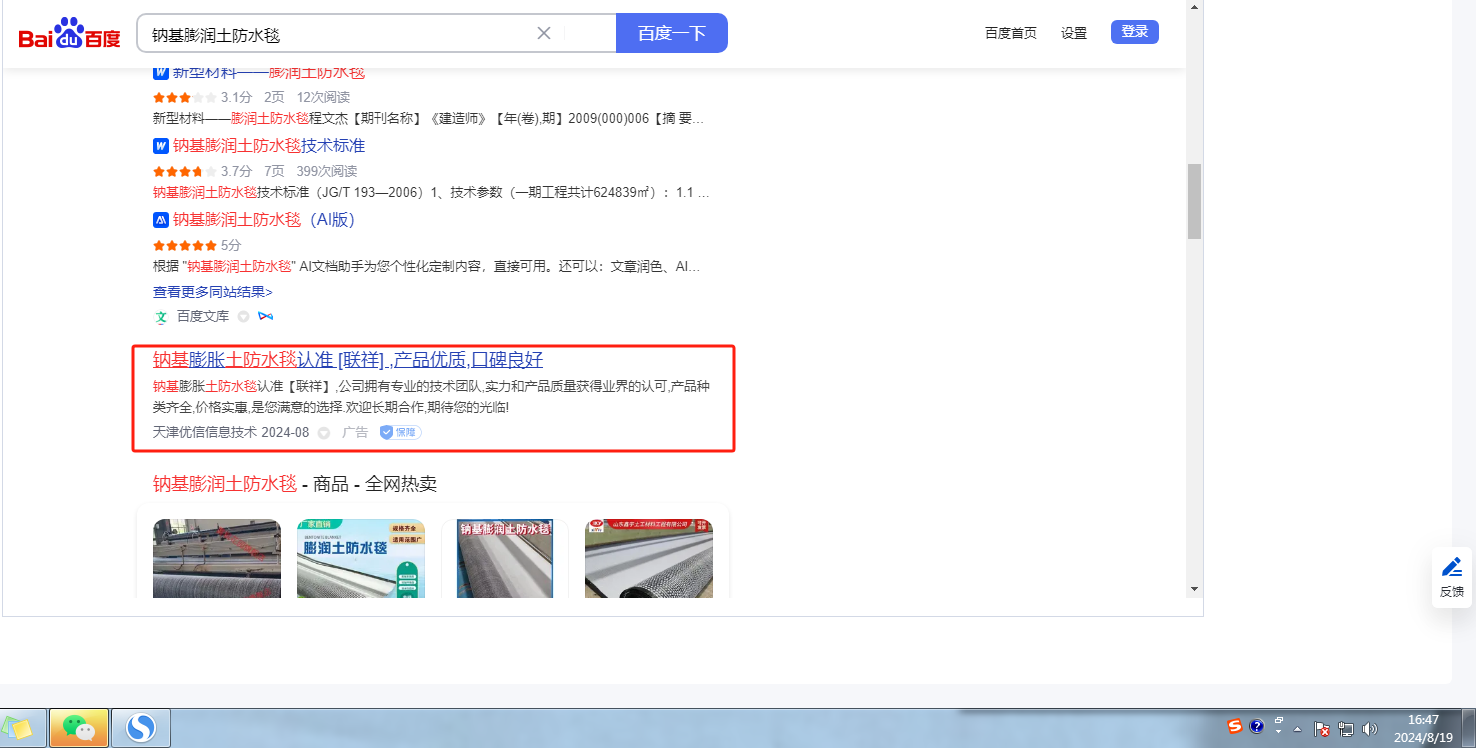The height and width of the screenshot is (748, 1476).
Task: Click the blue help icon in the tray
Action: click(x=1257, y=726)
